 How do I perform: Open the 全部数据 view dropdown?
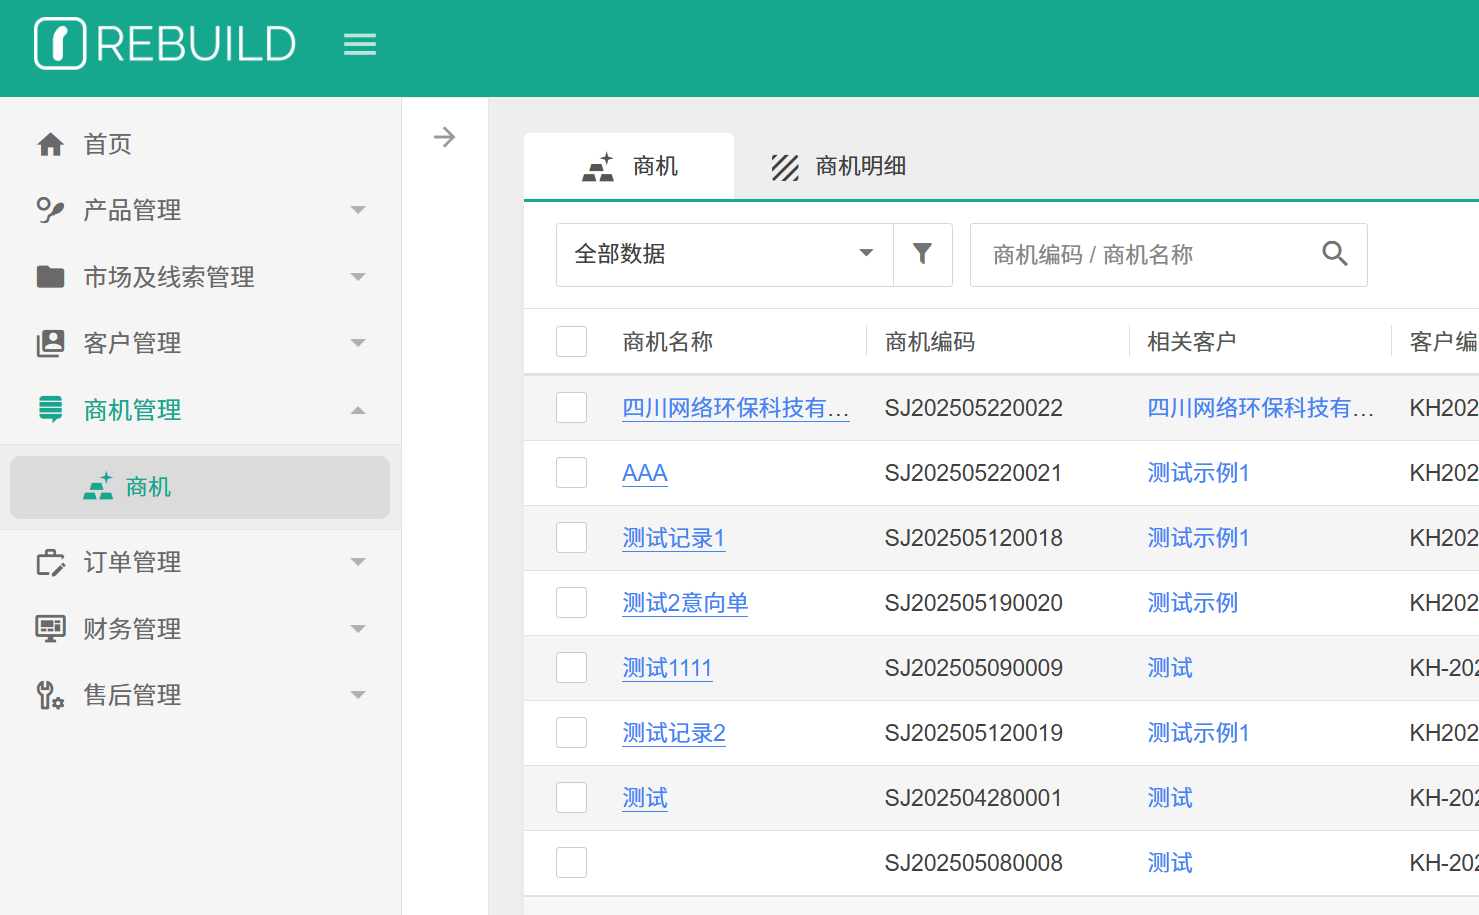(x=724, y=254)
